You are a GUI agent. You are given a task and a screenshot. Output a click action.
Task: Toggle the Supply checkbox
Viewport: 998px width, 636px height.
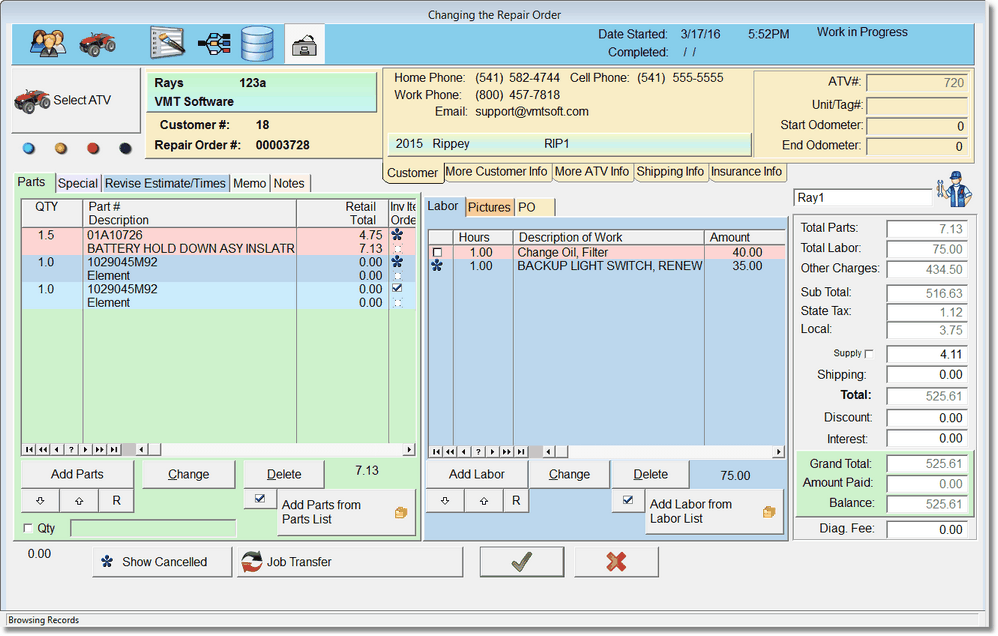click(x=868, y=354)
